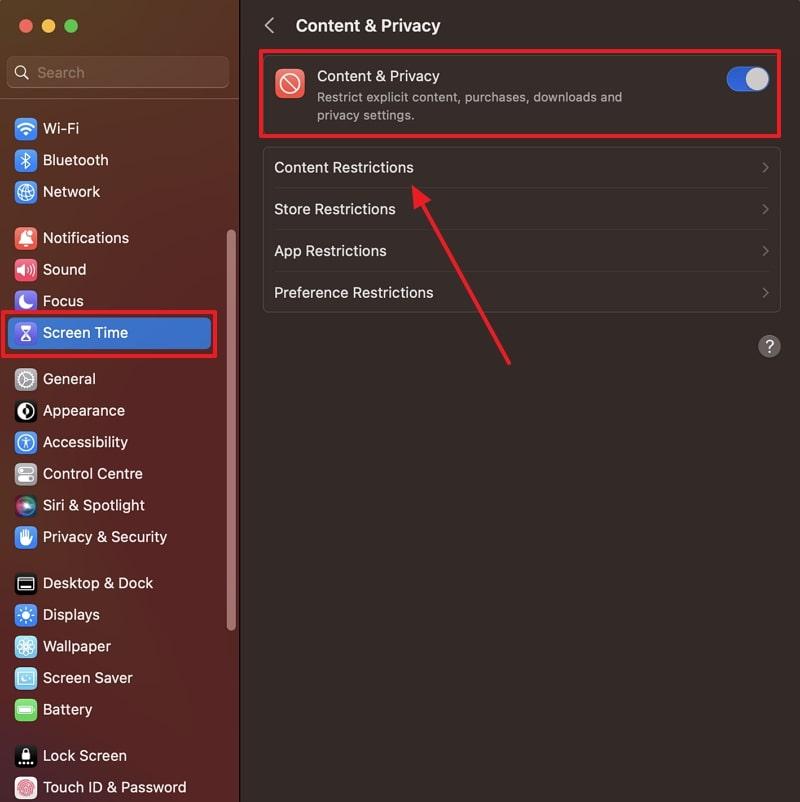Open the Store Restrictions row
This screenshot has height=802, width=800.
[x=521, y=209]
